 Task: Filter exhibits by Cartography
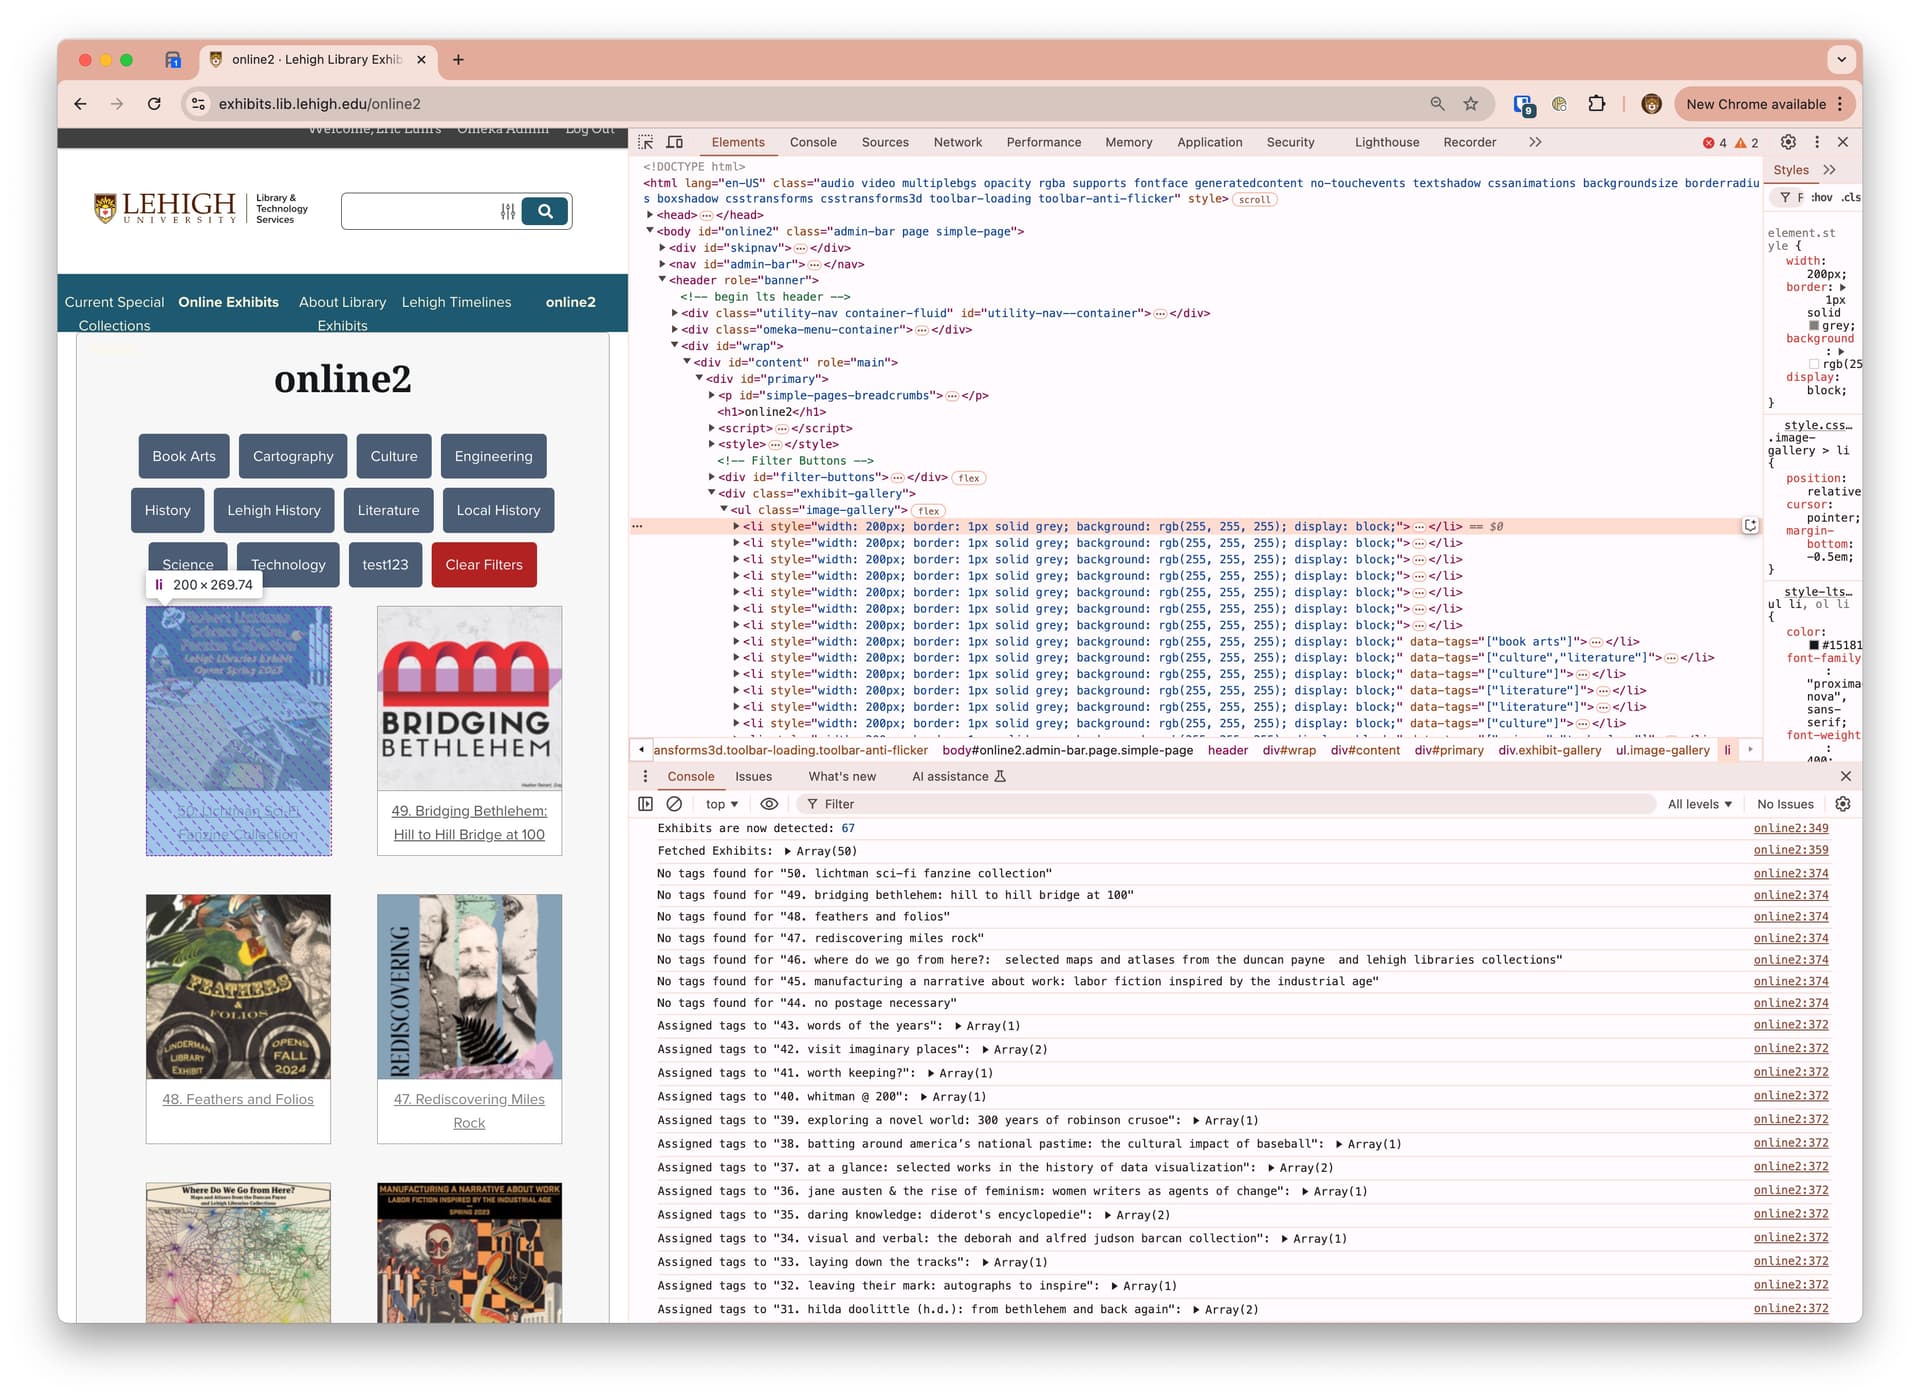coord(293,456)
